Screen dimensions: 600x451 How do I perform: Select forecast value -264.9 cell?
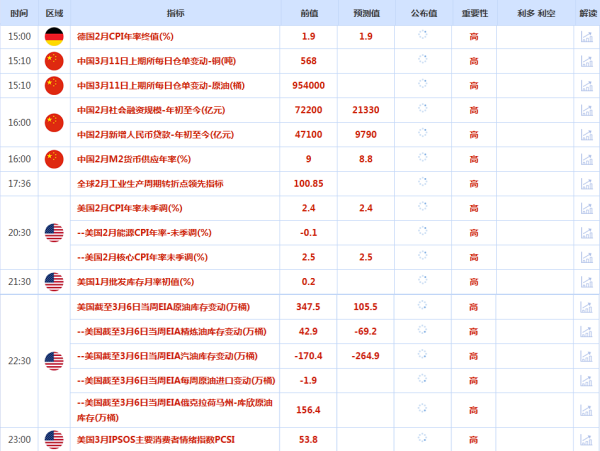[x=365, y=356]
